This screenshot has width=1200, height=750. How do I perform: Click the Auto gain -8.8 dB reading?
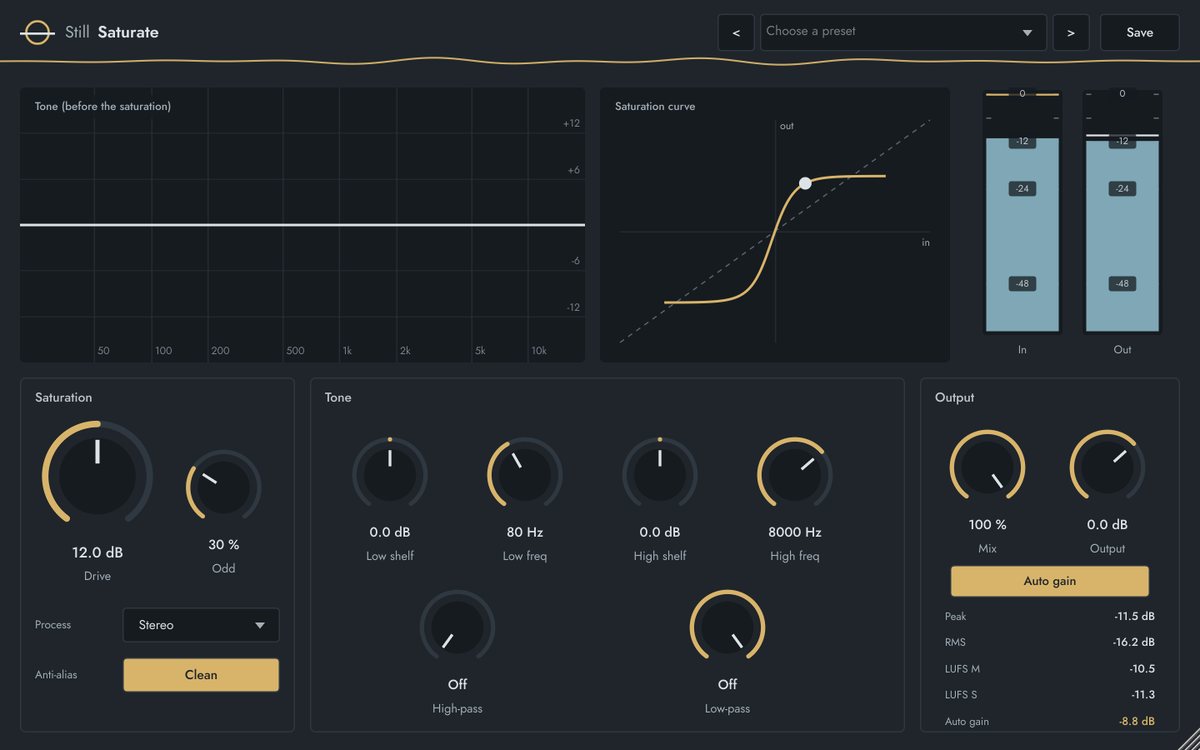[1050, 721]
